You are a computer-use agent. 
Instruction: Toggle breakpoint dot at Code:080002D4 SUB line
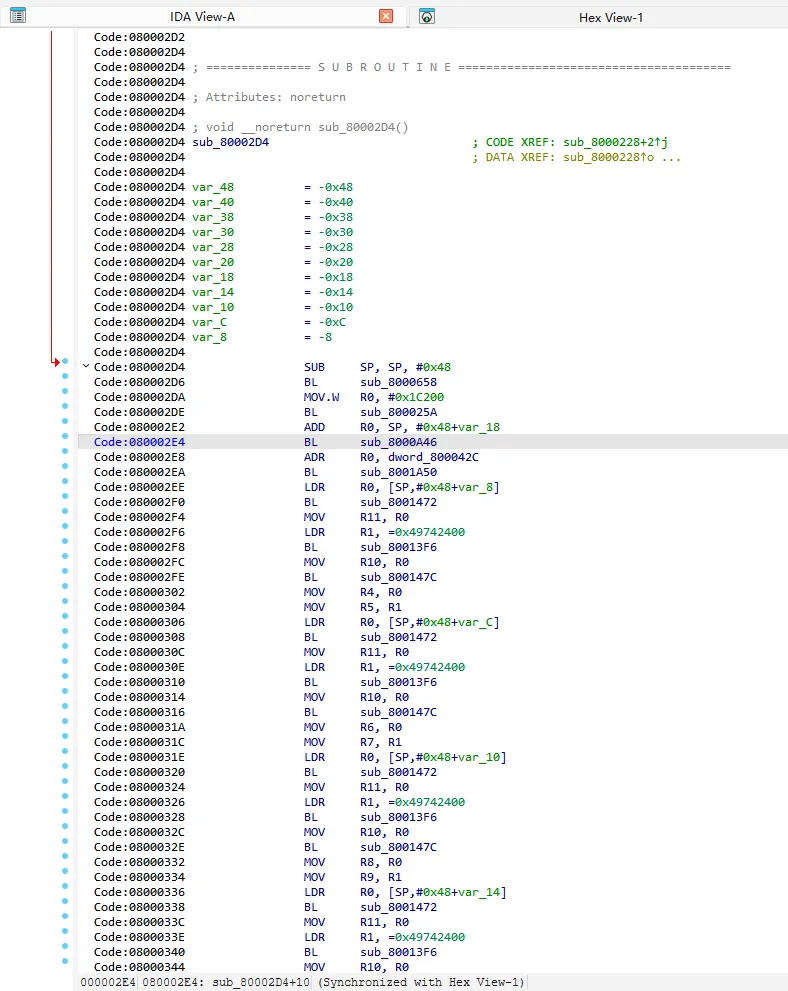click(65, 361)
